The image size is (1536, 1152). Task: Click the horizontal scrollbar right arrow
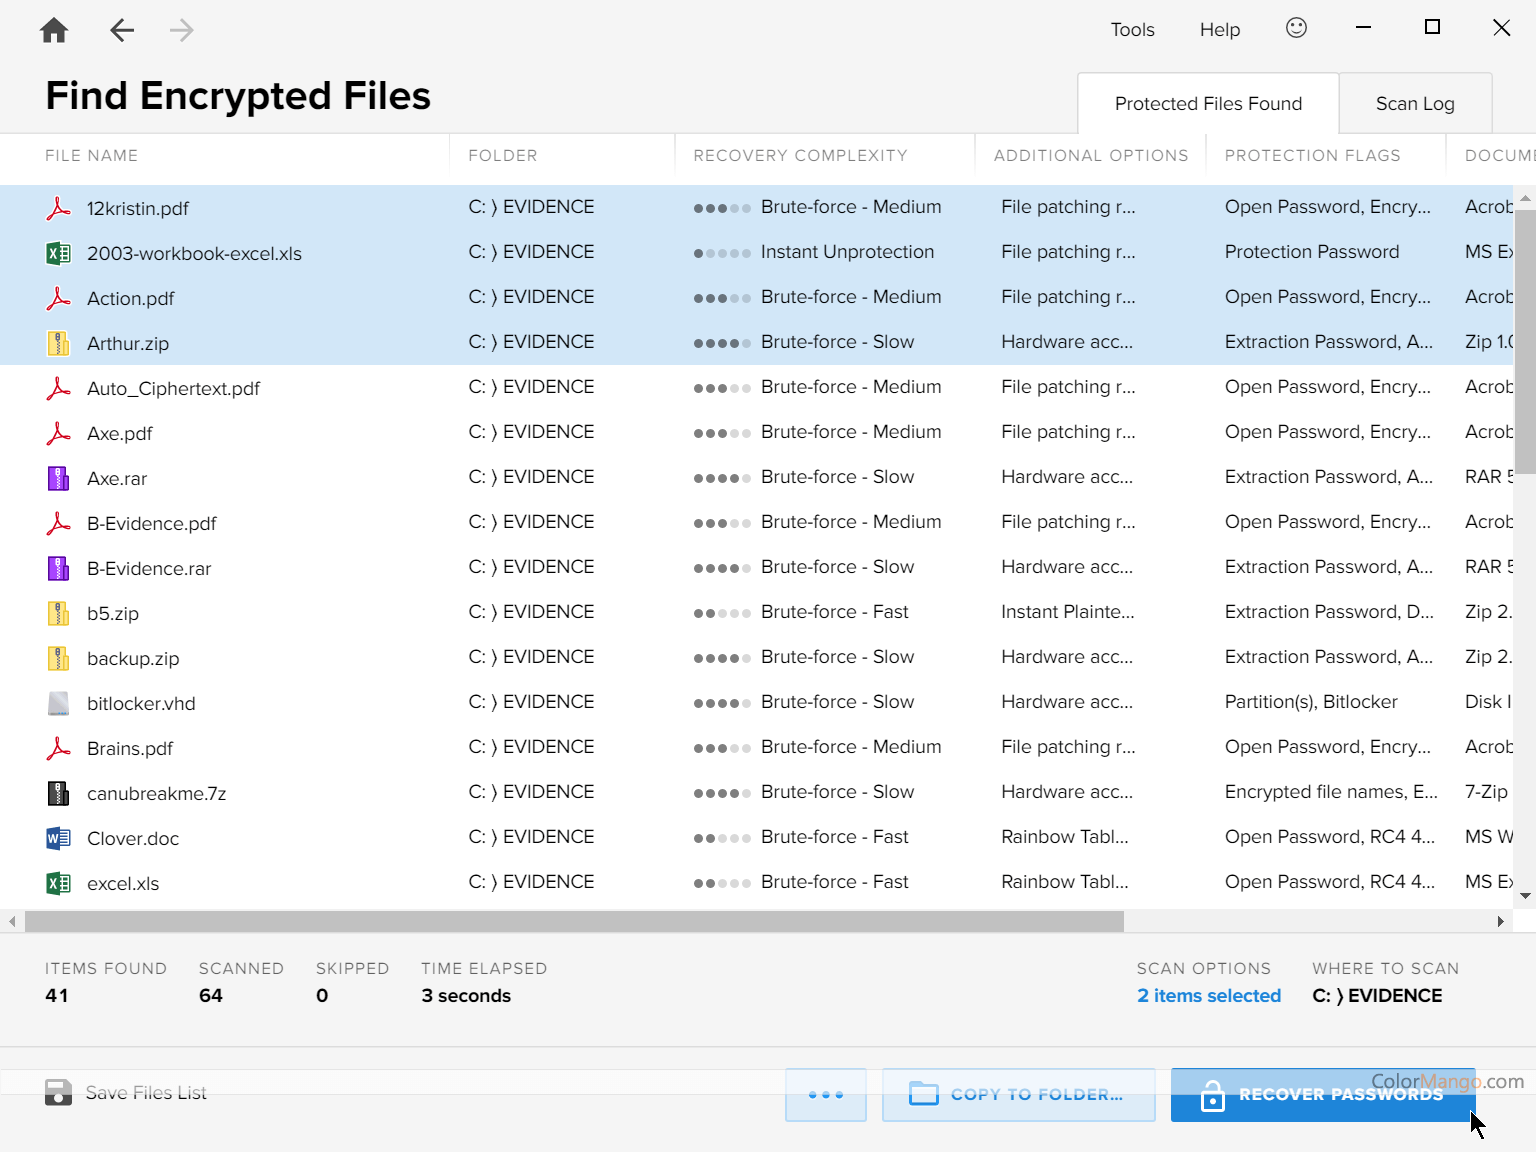(1500, 921)
